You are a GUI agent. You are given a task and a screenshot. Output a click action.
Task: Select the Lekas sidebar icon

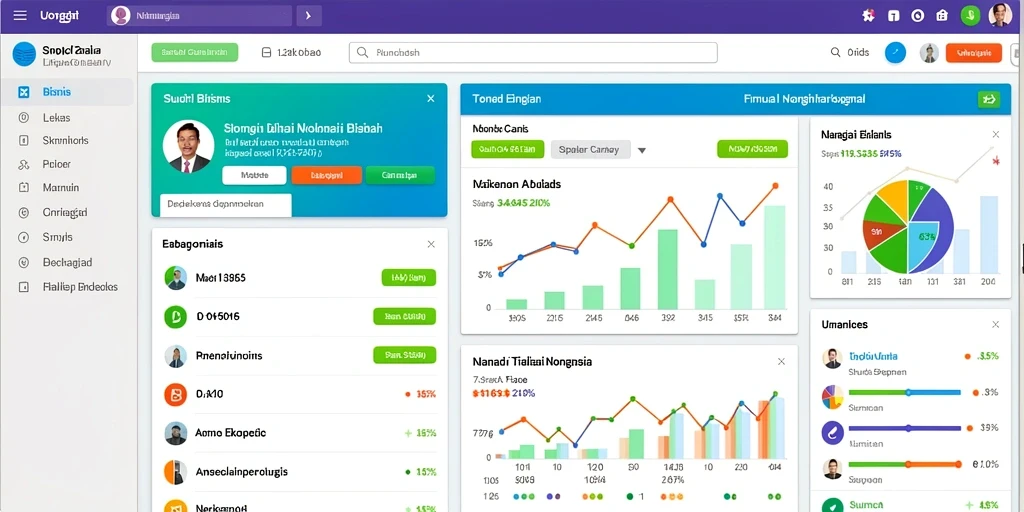coord(24,118)
